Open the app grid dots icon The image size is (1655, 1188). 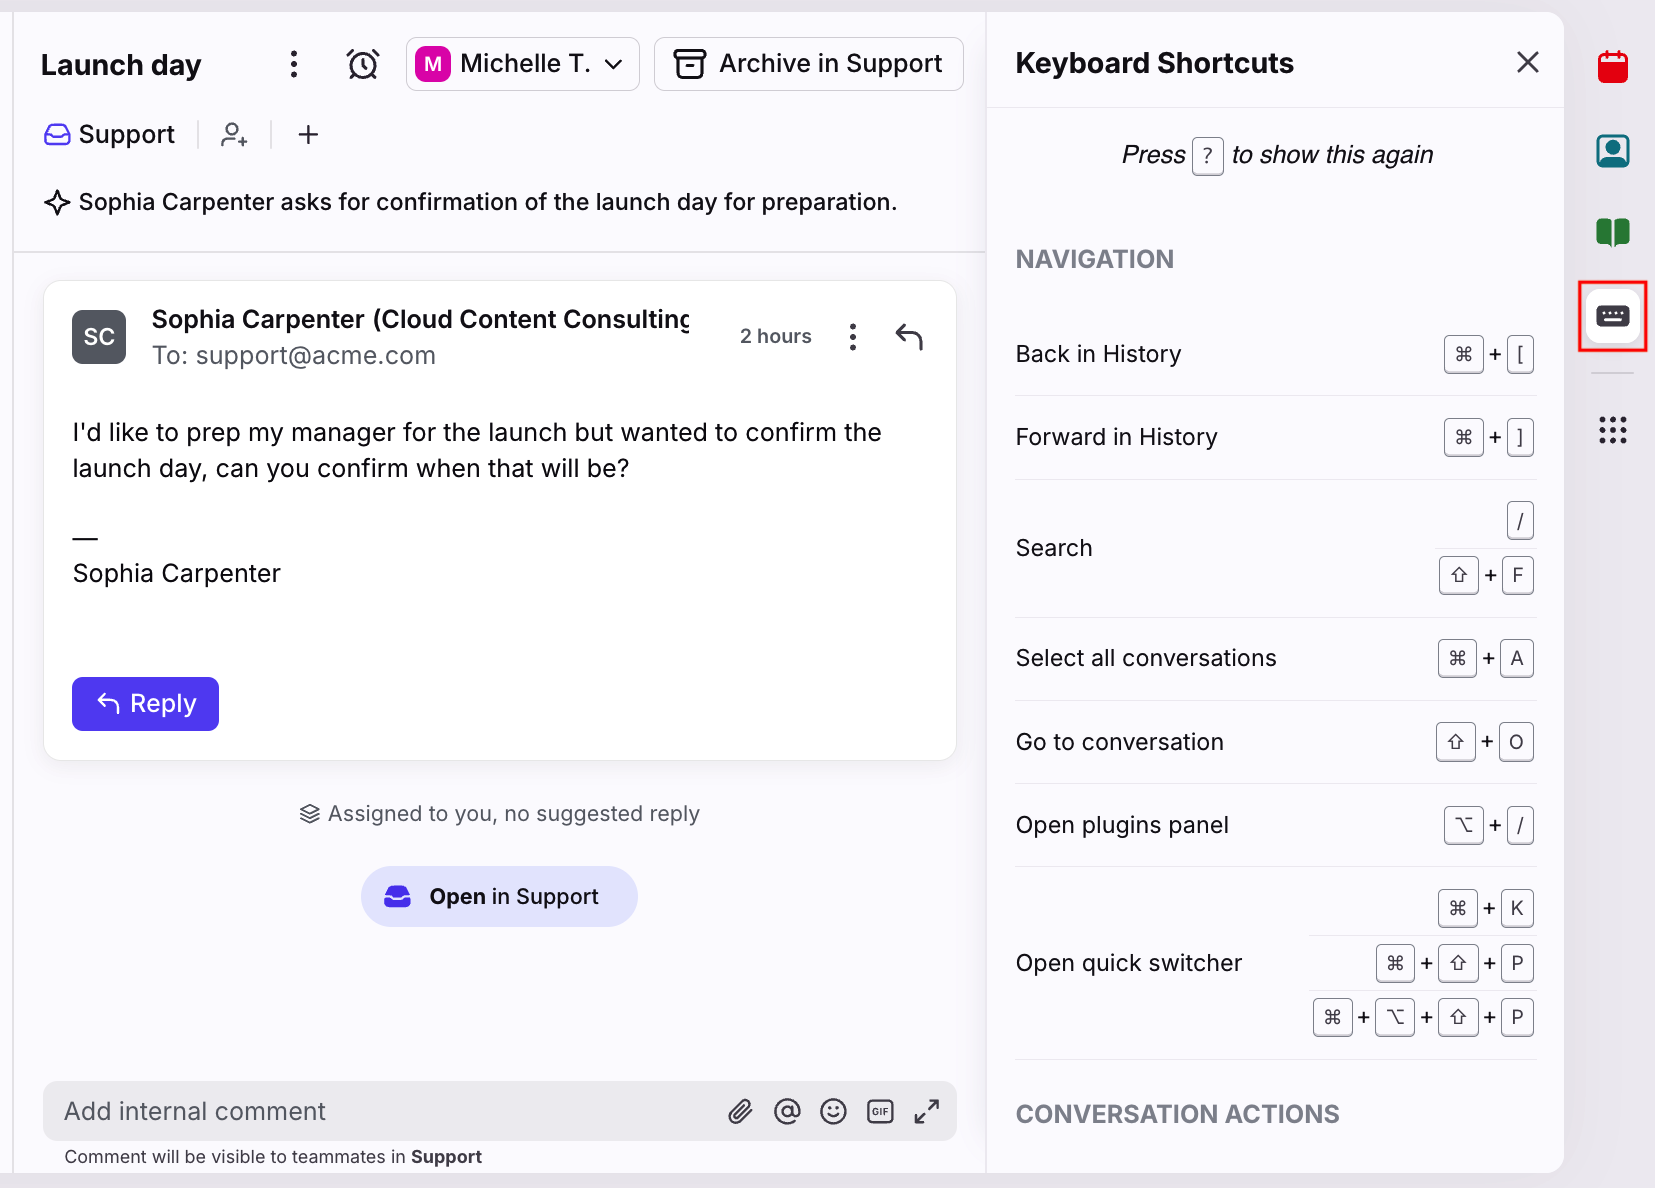click(1612, 430)
